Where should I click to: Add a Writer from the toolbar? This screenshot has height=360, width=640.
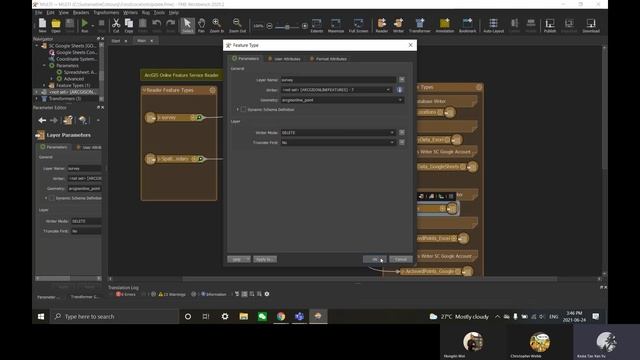click(398, 25)
